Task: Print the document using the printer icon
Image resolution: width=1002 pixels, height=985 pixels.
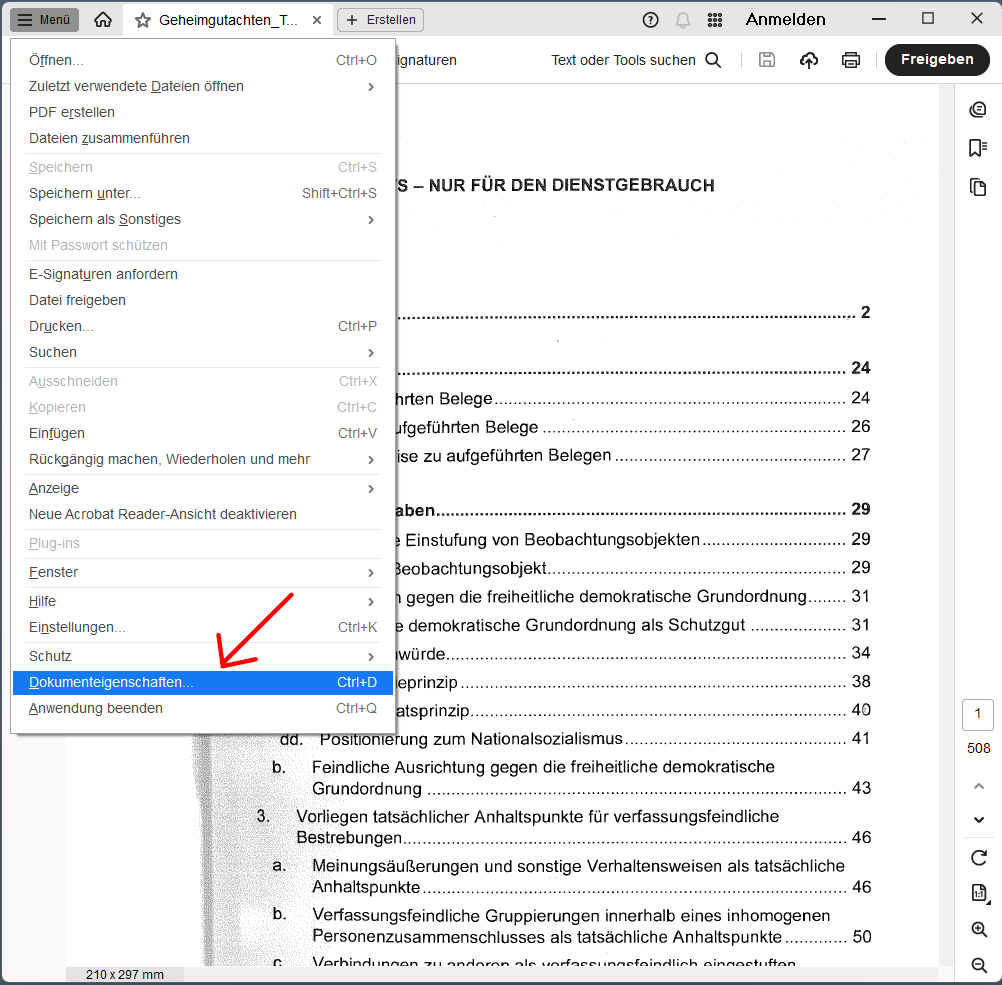Action: 851,60
